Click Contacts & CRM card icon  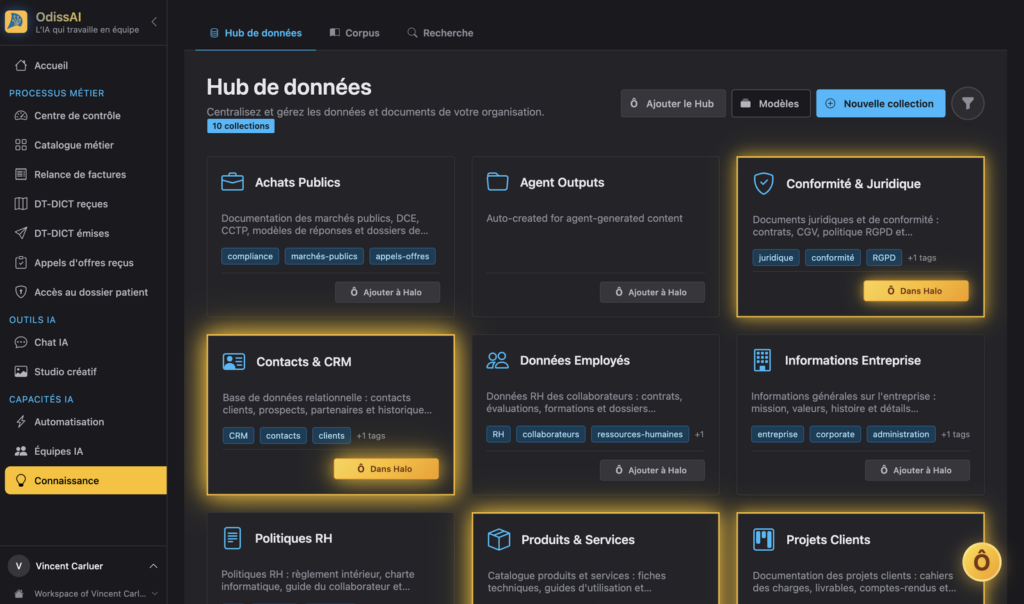coord(234,361)
